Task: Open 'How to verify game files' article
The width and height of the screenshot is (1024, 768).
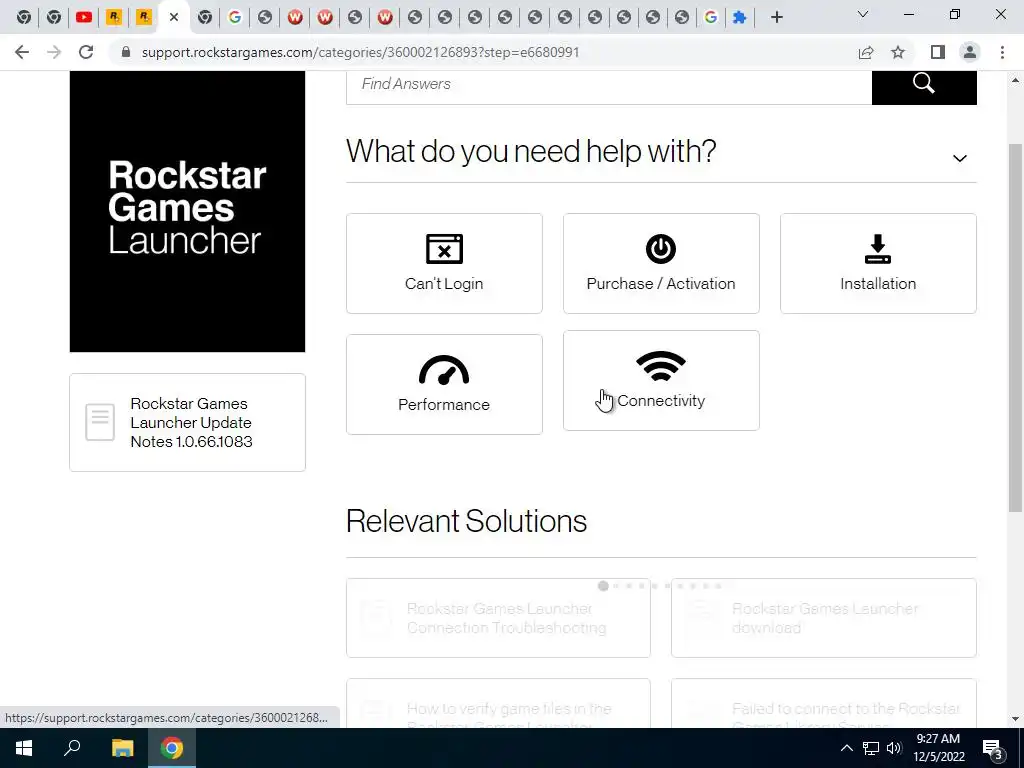Action: click(x=498, y=704)
